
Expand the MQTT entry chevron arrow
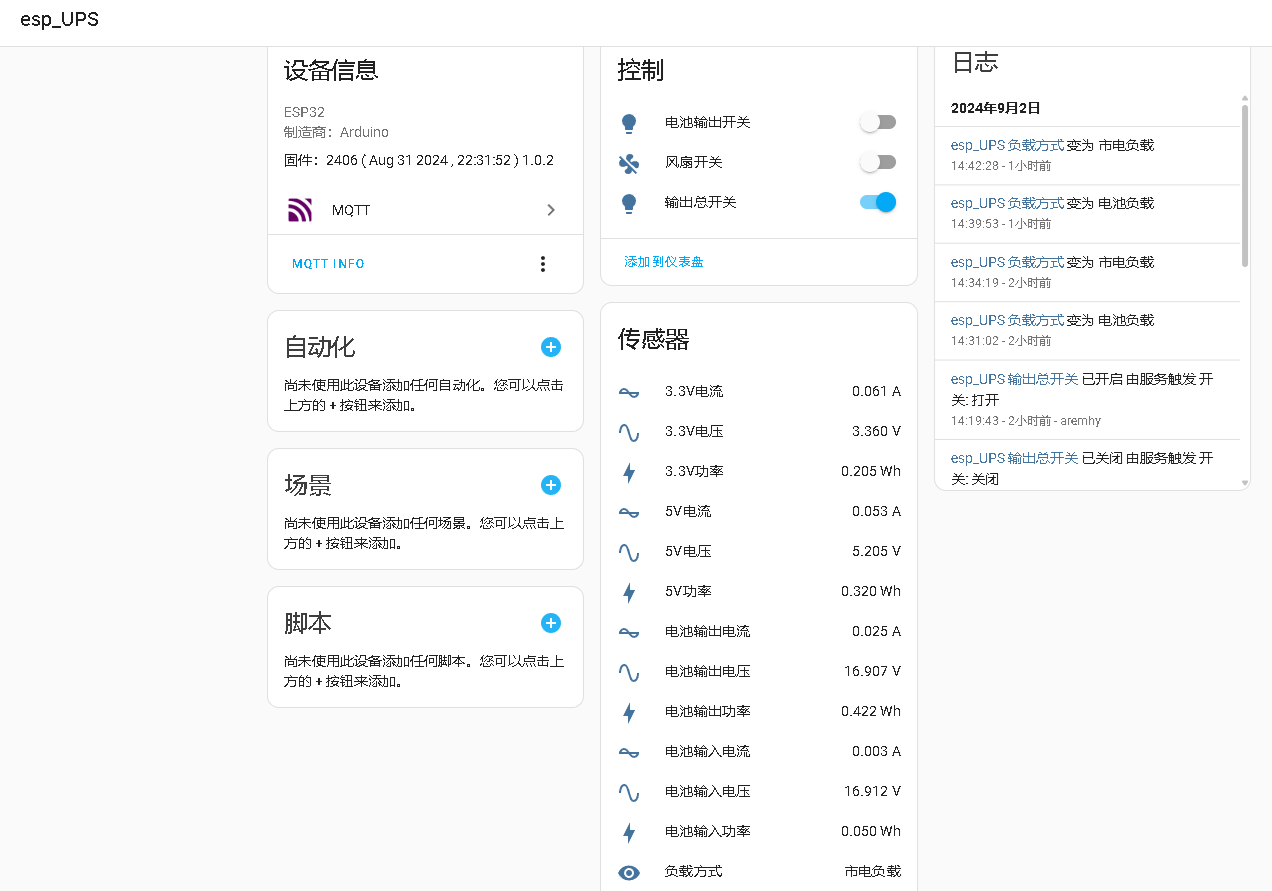tap(551, 210)
